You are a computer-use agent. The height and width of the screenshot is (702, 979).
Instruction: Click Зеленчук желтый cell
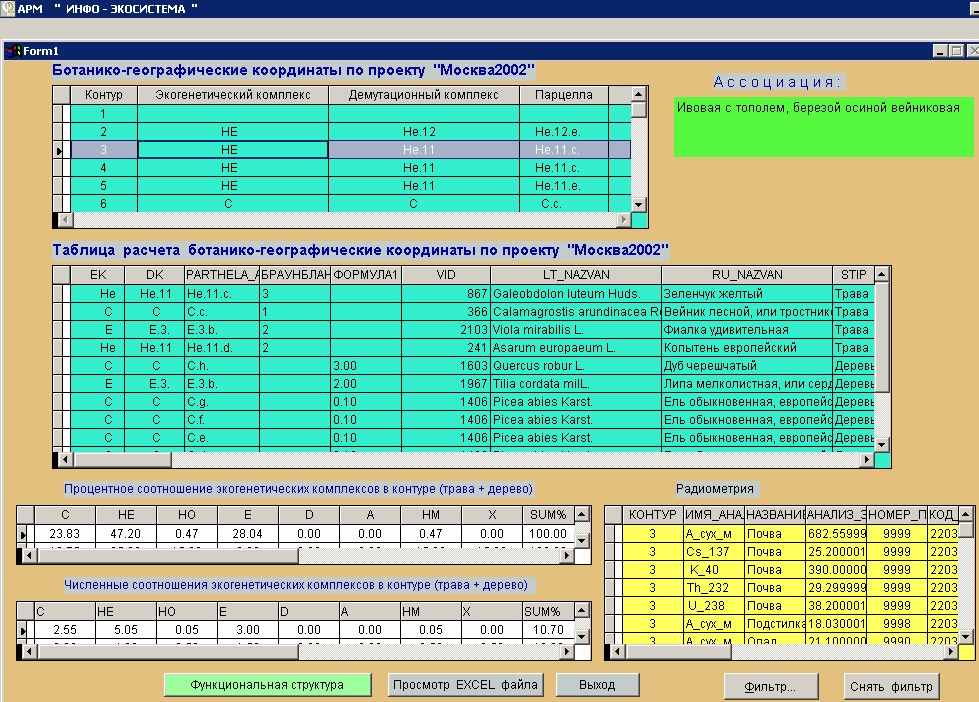(747, 294)
